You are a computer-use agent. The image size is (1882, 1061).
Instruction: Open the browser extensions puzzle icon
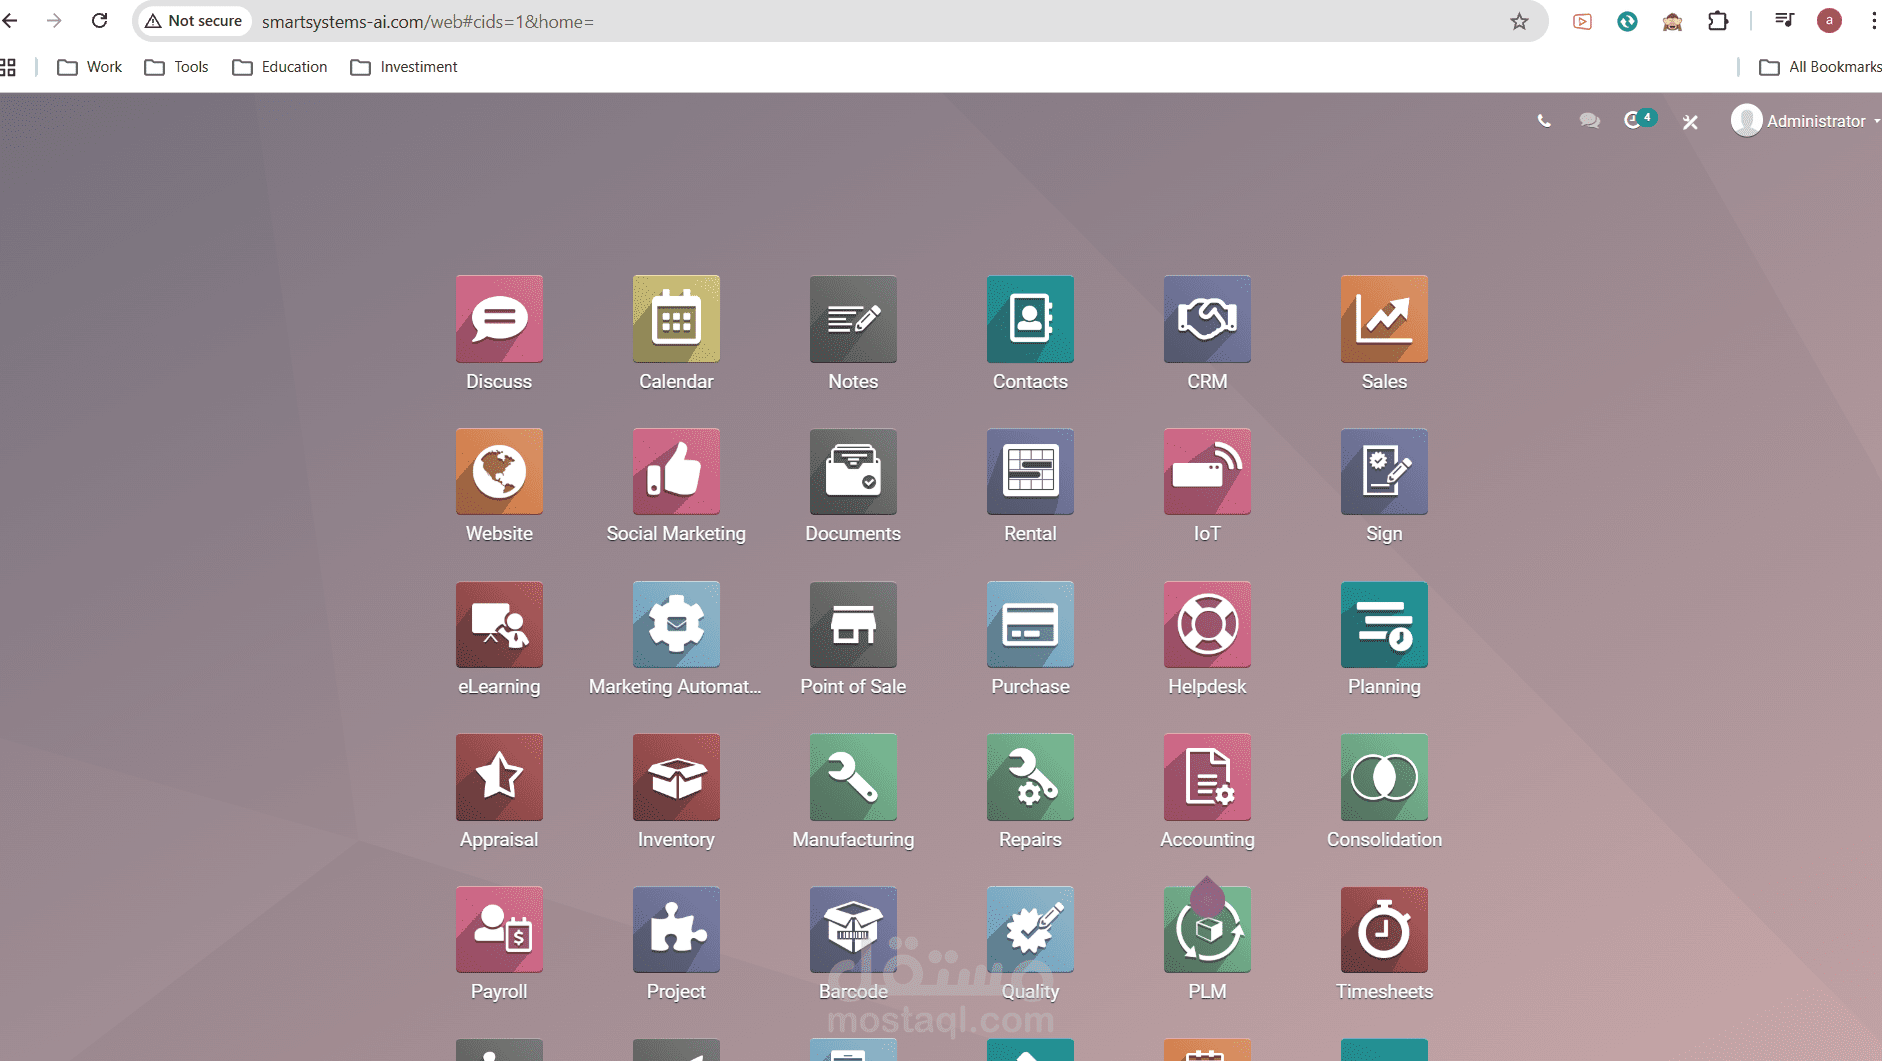1718,21
